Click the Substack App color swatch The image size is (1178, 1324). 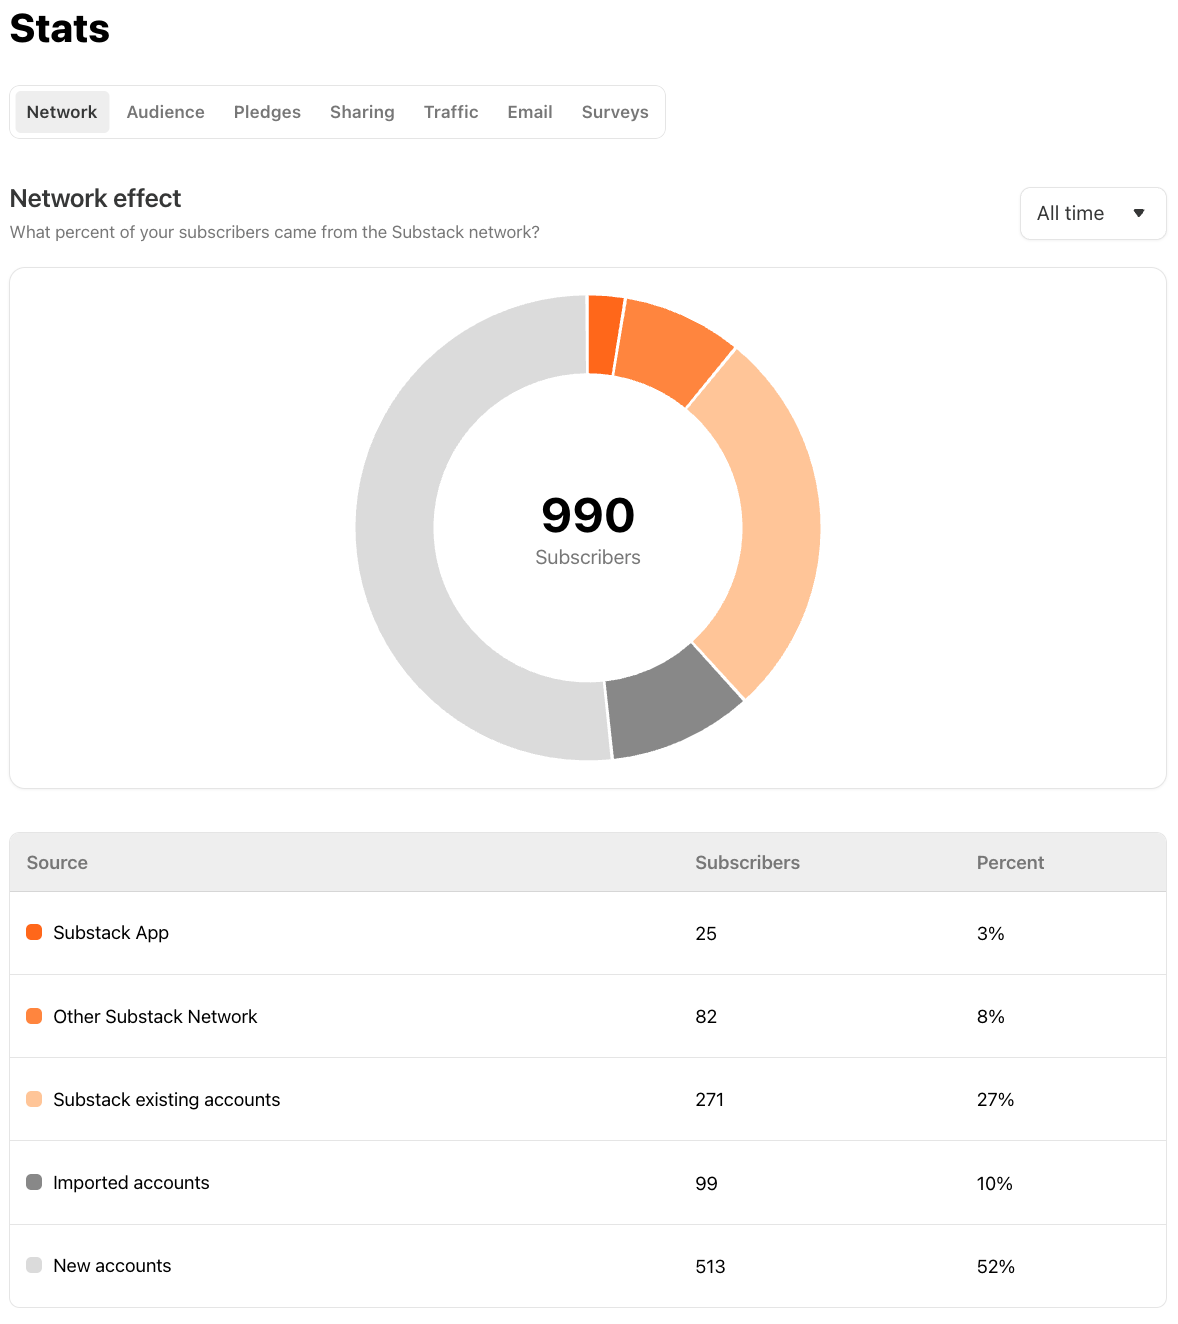pos(34,932)
